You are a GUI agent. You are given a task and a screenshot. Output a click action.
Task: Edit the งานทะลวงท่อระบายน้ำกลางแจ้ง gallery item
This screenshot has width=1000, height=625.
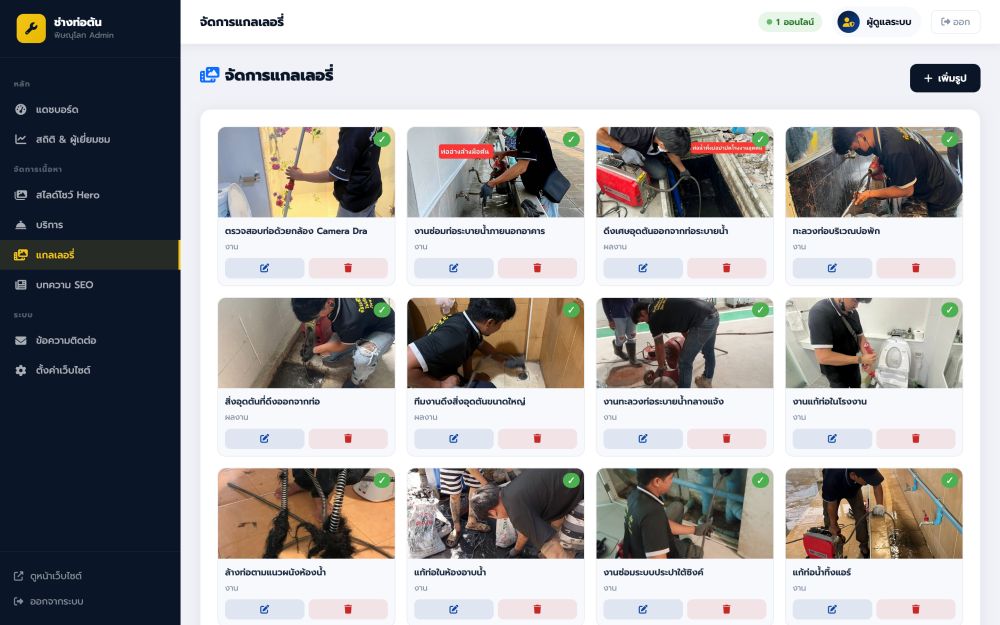point(643,439)
